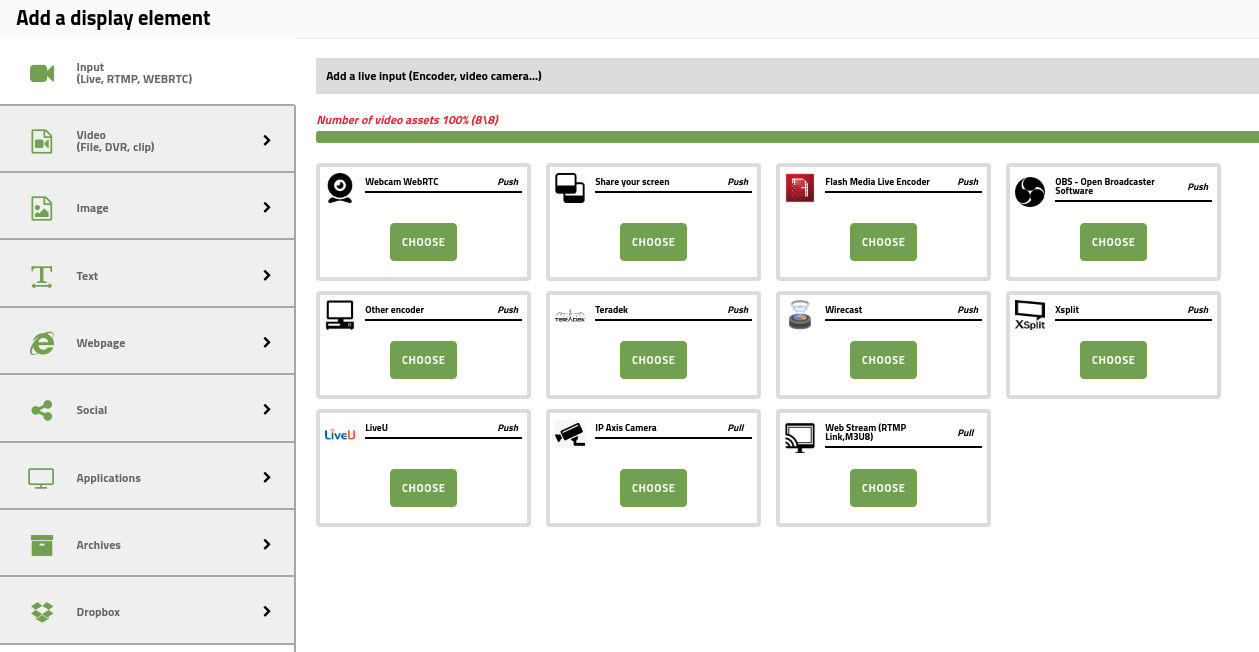Click the OBS Open Broadcaster logo icon
The image size is (1259, 652).
point(1030,191)
